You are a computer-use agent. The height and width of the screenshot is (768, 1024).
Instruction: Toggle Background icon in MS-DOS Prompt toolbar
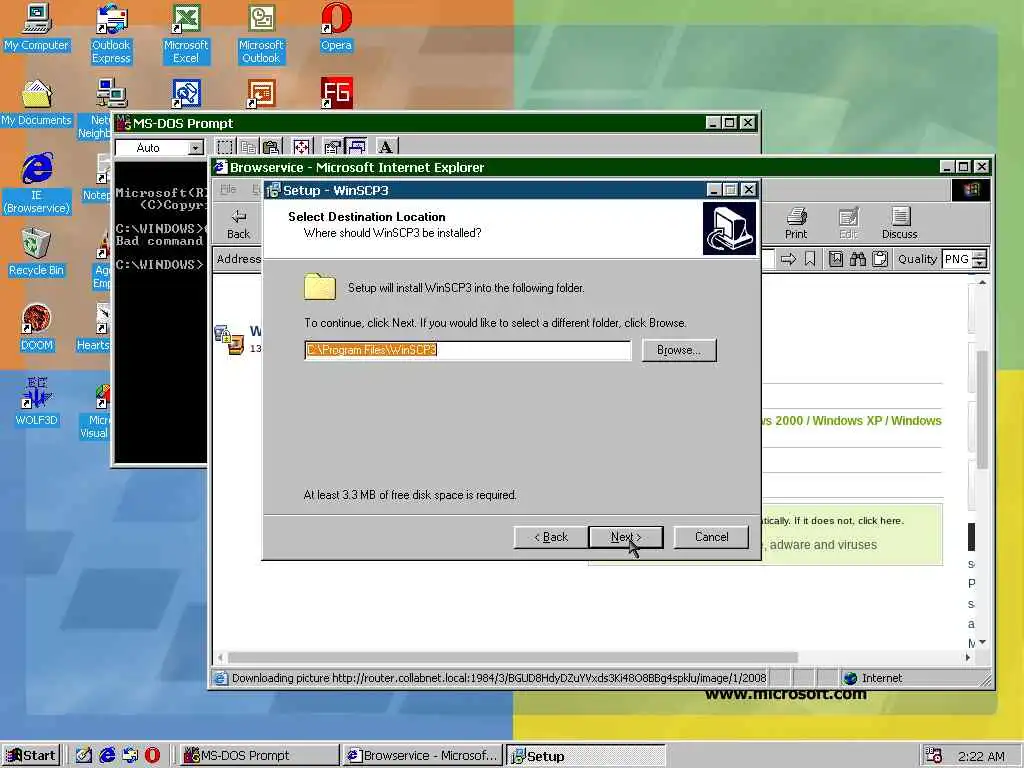tap(356, 147)
